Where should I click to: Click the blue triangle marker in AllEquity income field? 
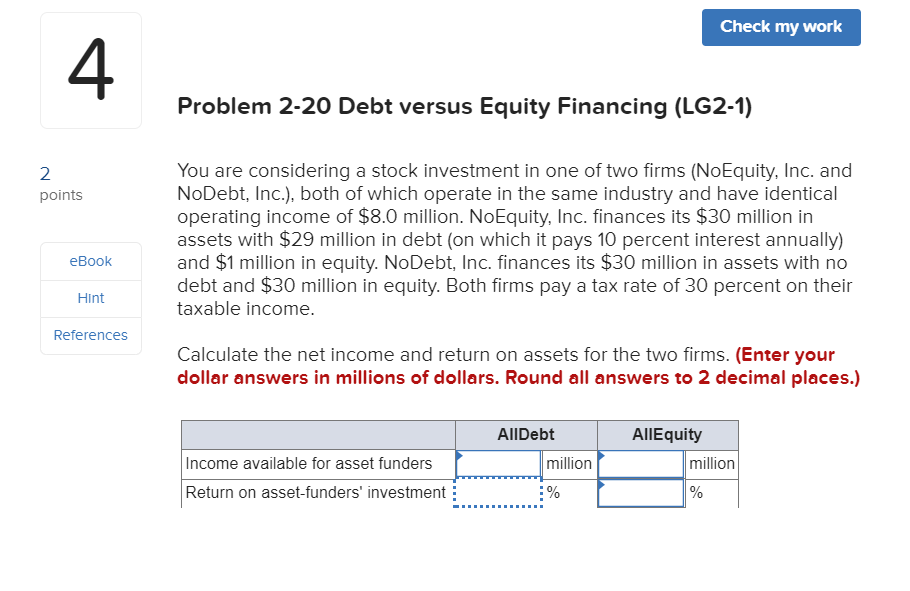[x=603, y=457]
